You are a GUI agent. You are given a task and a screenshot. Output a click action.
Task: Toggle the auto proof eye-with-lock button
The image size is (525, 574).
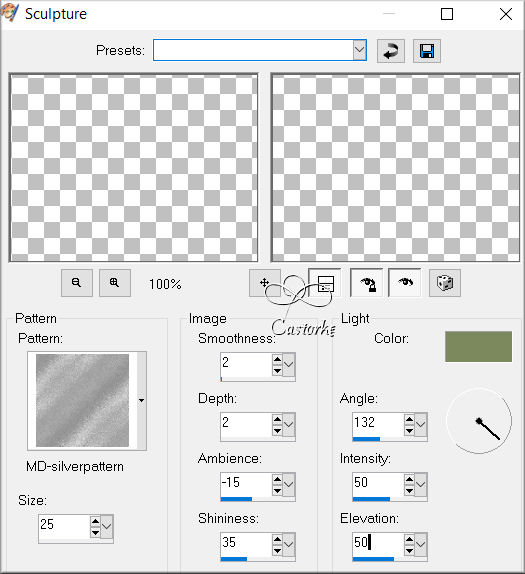pyautogui.click(x=367, y=283)
